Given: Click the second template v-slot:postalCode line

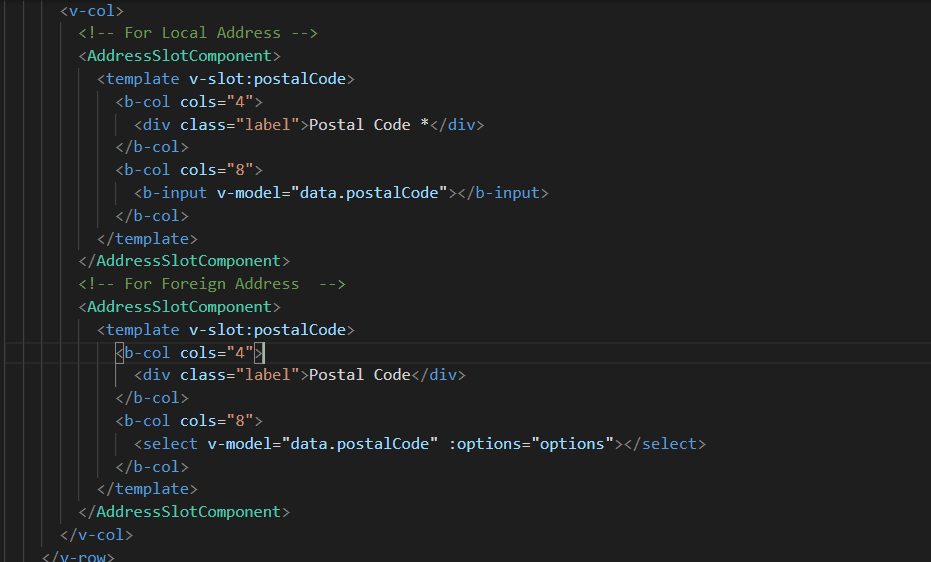Looking at the screenshot, I should click(226, 330).
